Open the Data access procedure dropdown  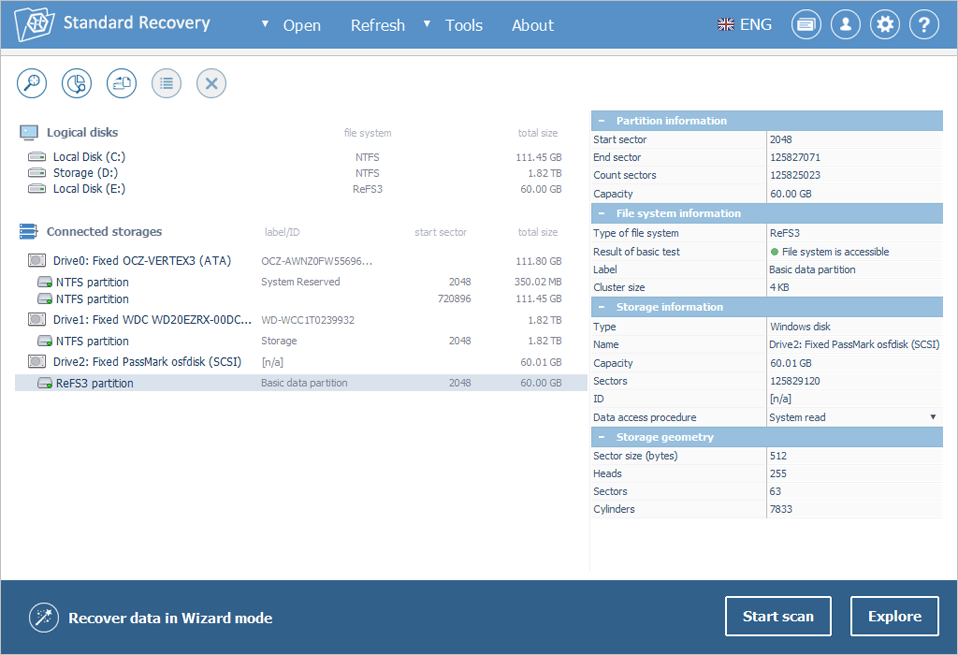(x=933, y=417)
